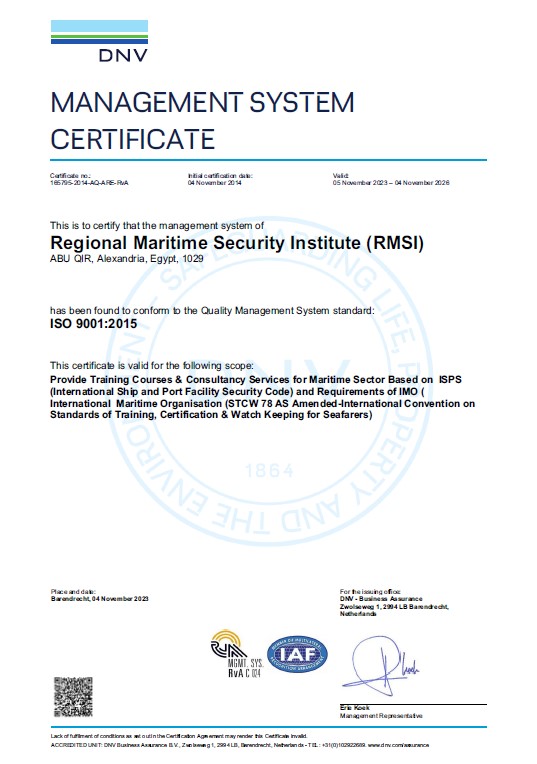Click the certificate number value
Image resolution: width=537 pixels, height=764 pixels.
pos(89,183)
